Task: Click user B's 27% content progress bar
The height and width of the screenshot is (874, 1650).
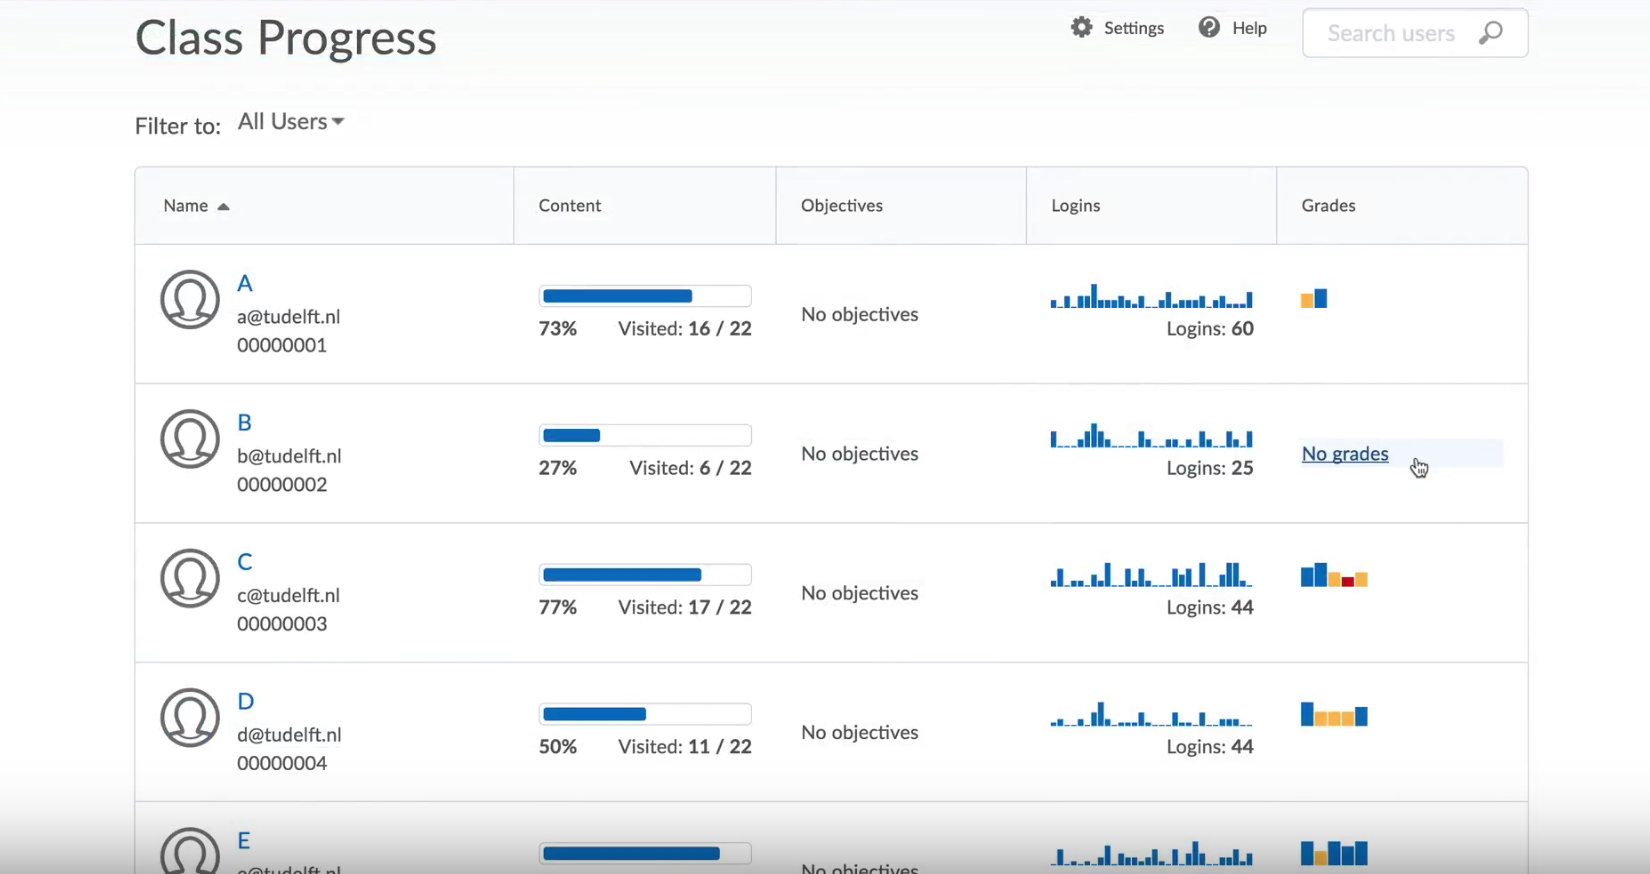Action: click(645, 436)
